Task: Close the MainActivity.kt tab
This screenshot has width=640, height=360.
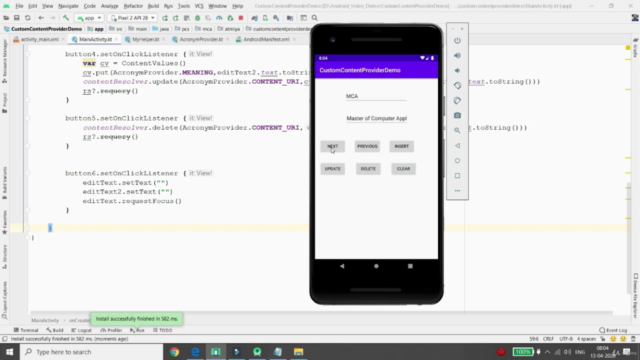Action: click(116, 40)
